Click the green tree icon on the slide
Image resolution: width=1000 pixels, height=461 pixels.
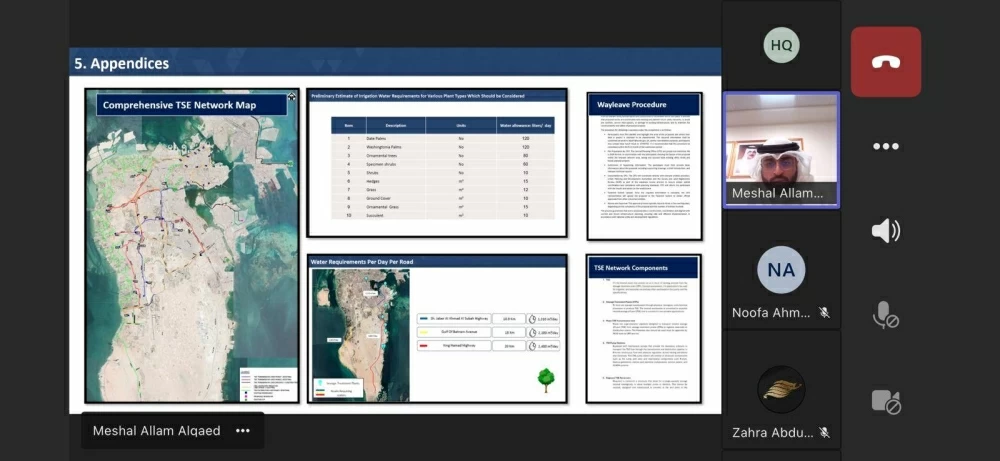coord(546,379)
